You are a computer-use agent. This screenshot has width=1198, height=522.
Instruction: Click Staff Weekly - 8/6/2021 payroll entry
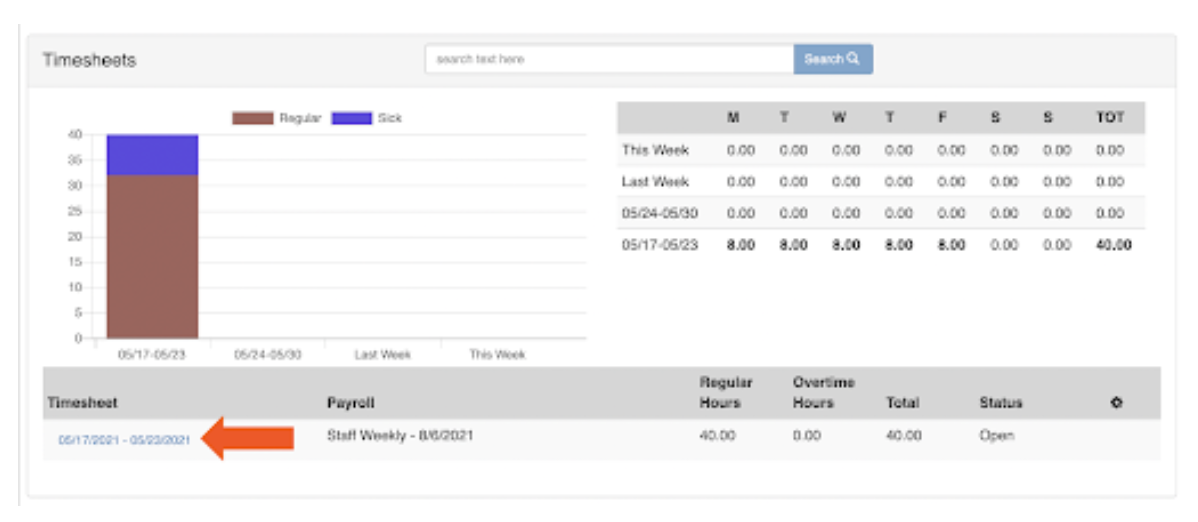[400, 436]
